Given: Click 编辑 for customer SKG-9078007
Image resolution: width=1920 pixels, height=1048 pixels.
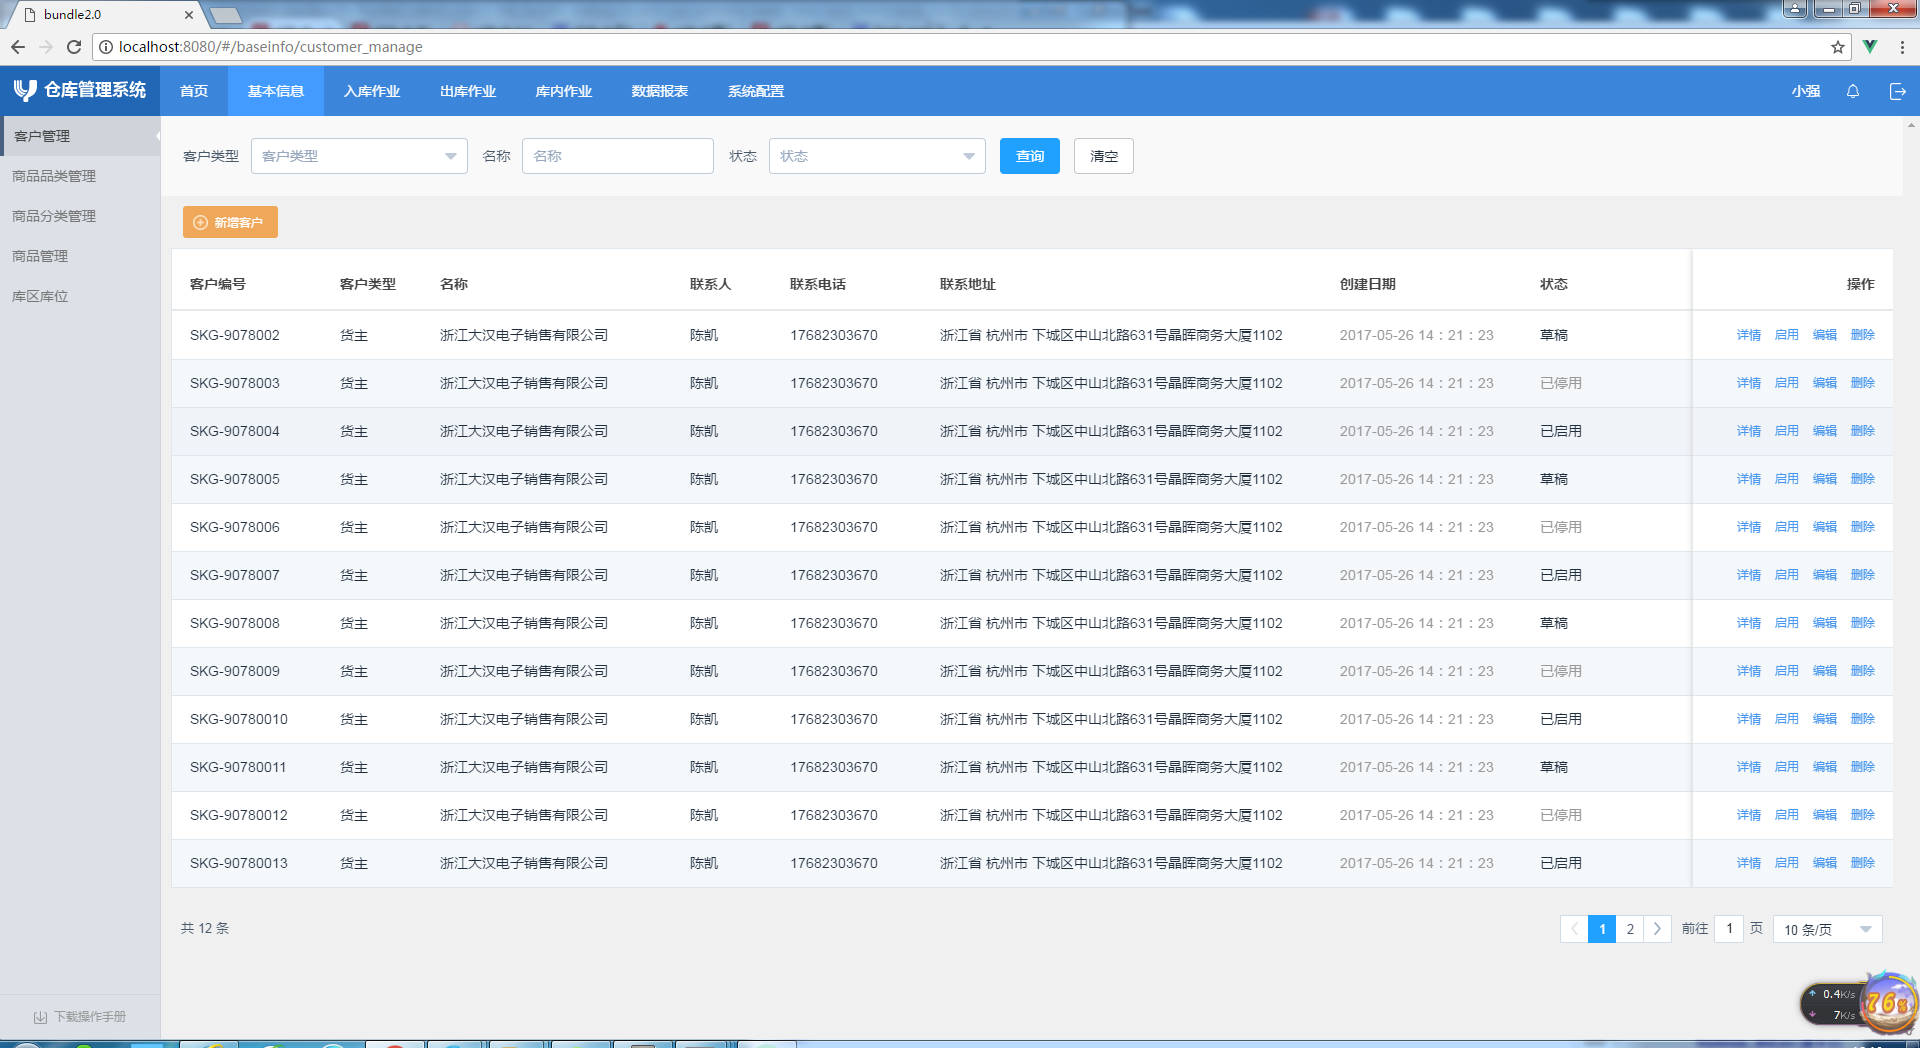Looking at the screenshot, I should [x=1825, y=575].
